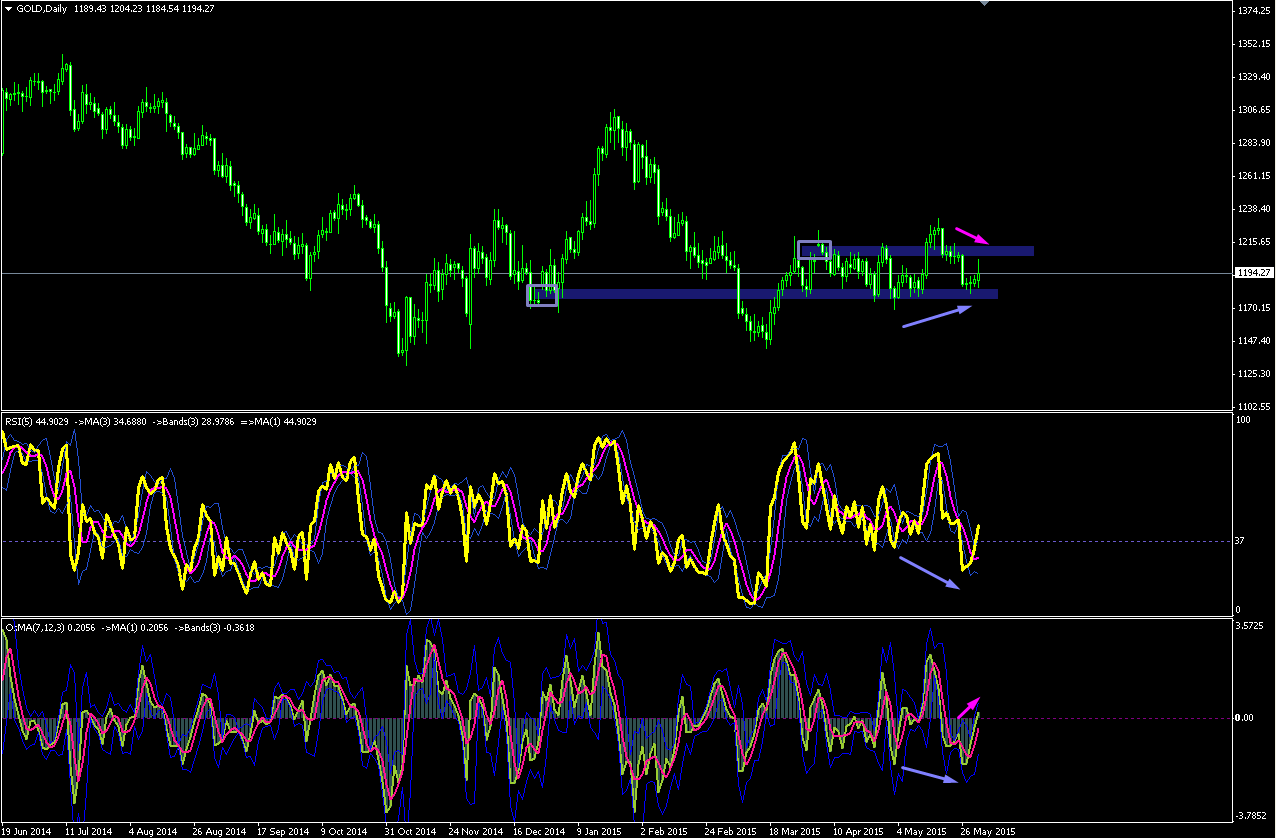Click the 11 Jul 2014 date label
The width and height of the screenshot is (1276, 838).
pos(90,830)
